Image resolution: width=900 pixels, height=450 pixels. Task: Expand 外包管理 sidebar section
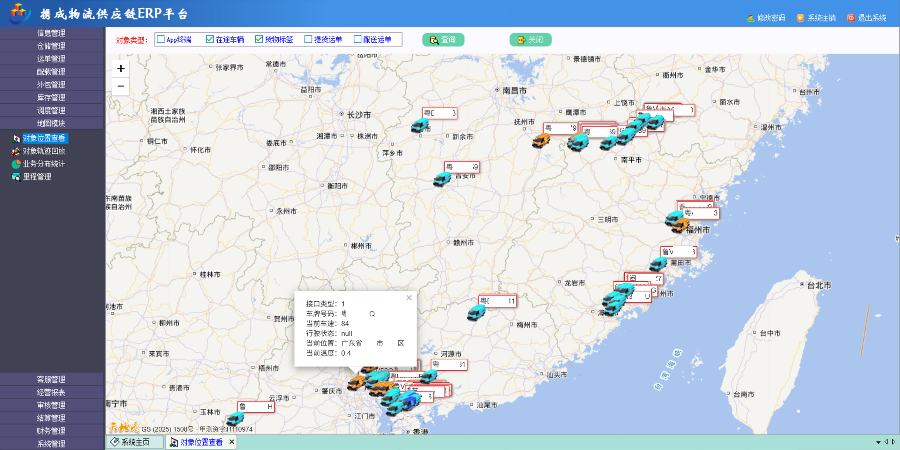pyautogui.click(x=52, y=84)
